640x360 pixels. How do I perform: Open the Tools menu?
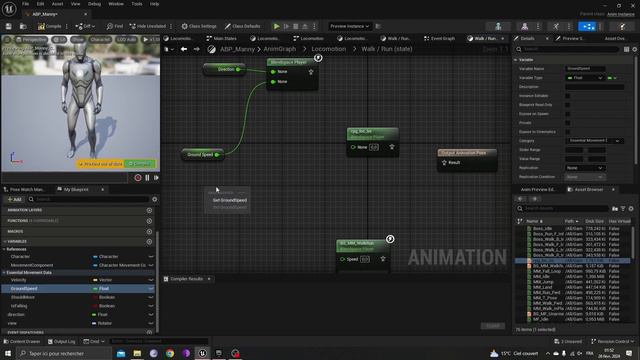[x=137, y=4]
